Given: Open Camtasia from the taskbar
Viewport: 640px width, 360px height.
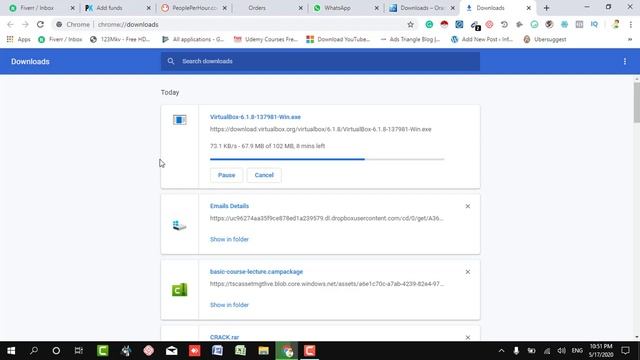Looking at the screenshot, I should (103, 351).
